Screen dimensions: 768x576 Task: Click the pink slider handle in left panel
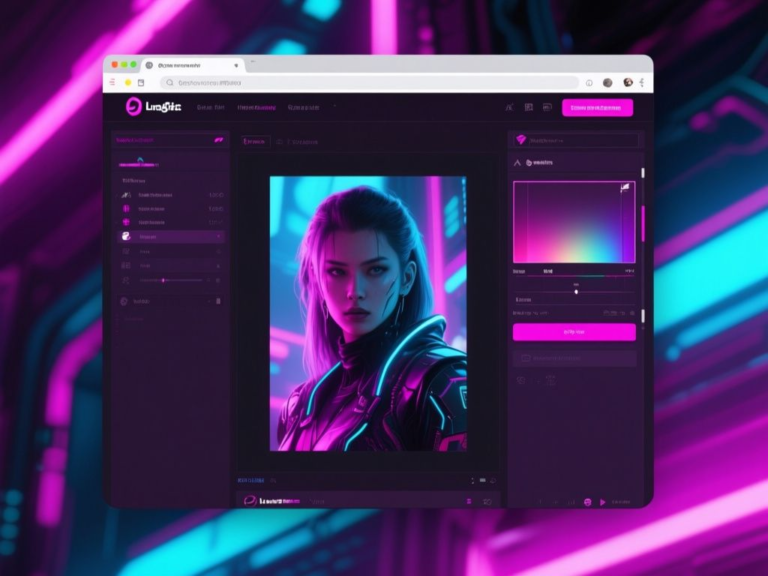point(163,280)
